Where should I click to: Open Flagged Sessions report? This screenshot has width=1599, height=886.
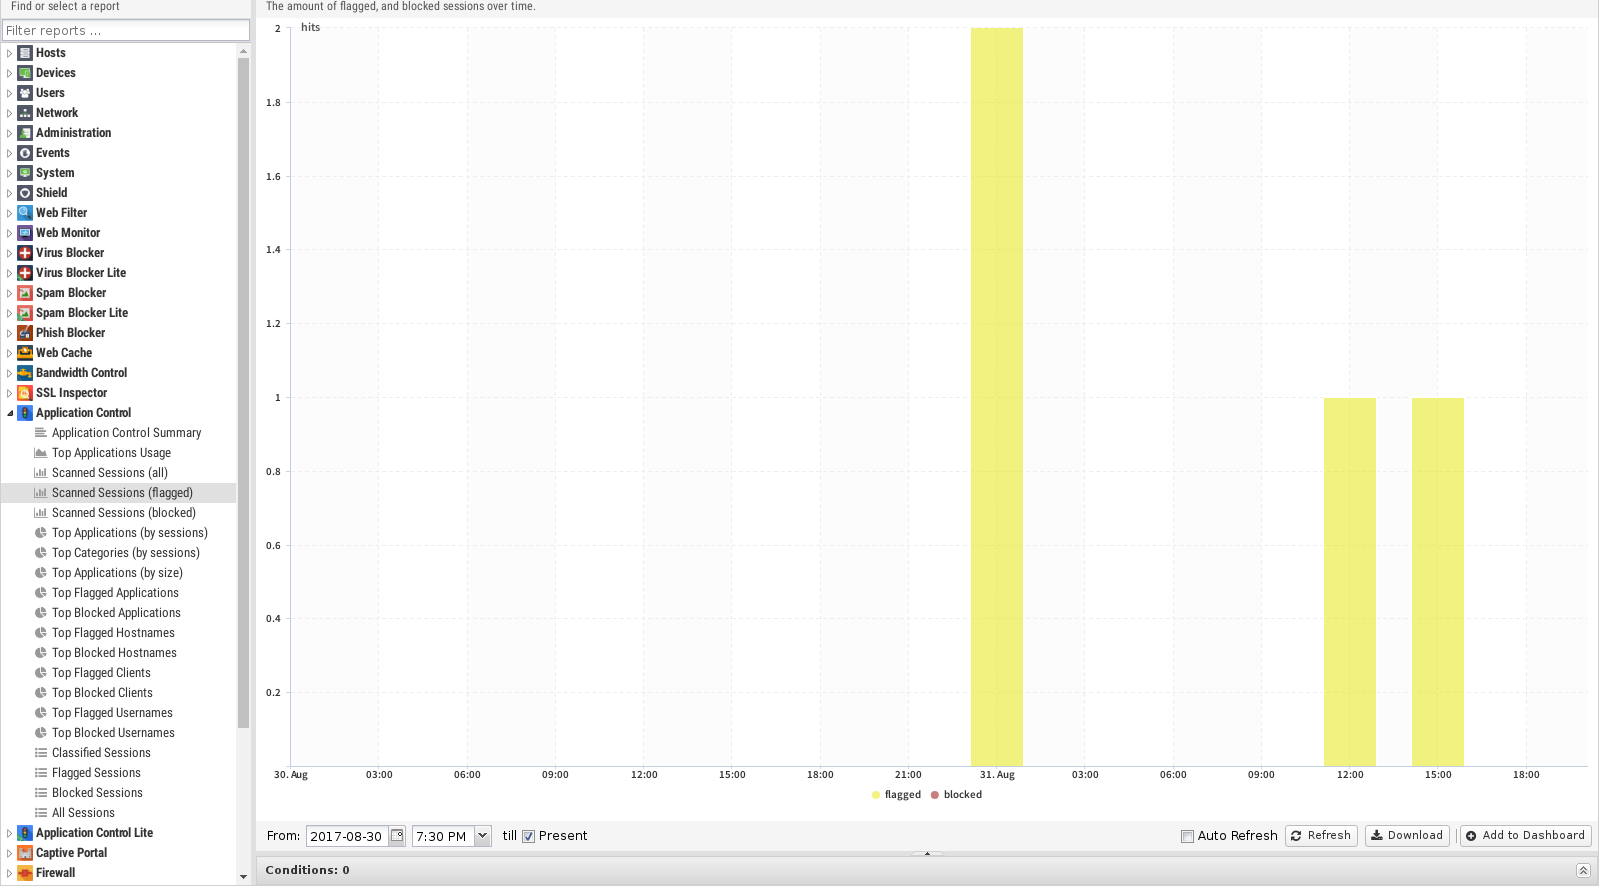[96, 773]
